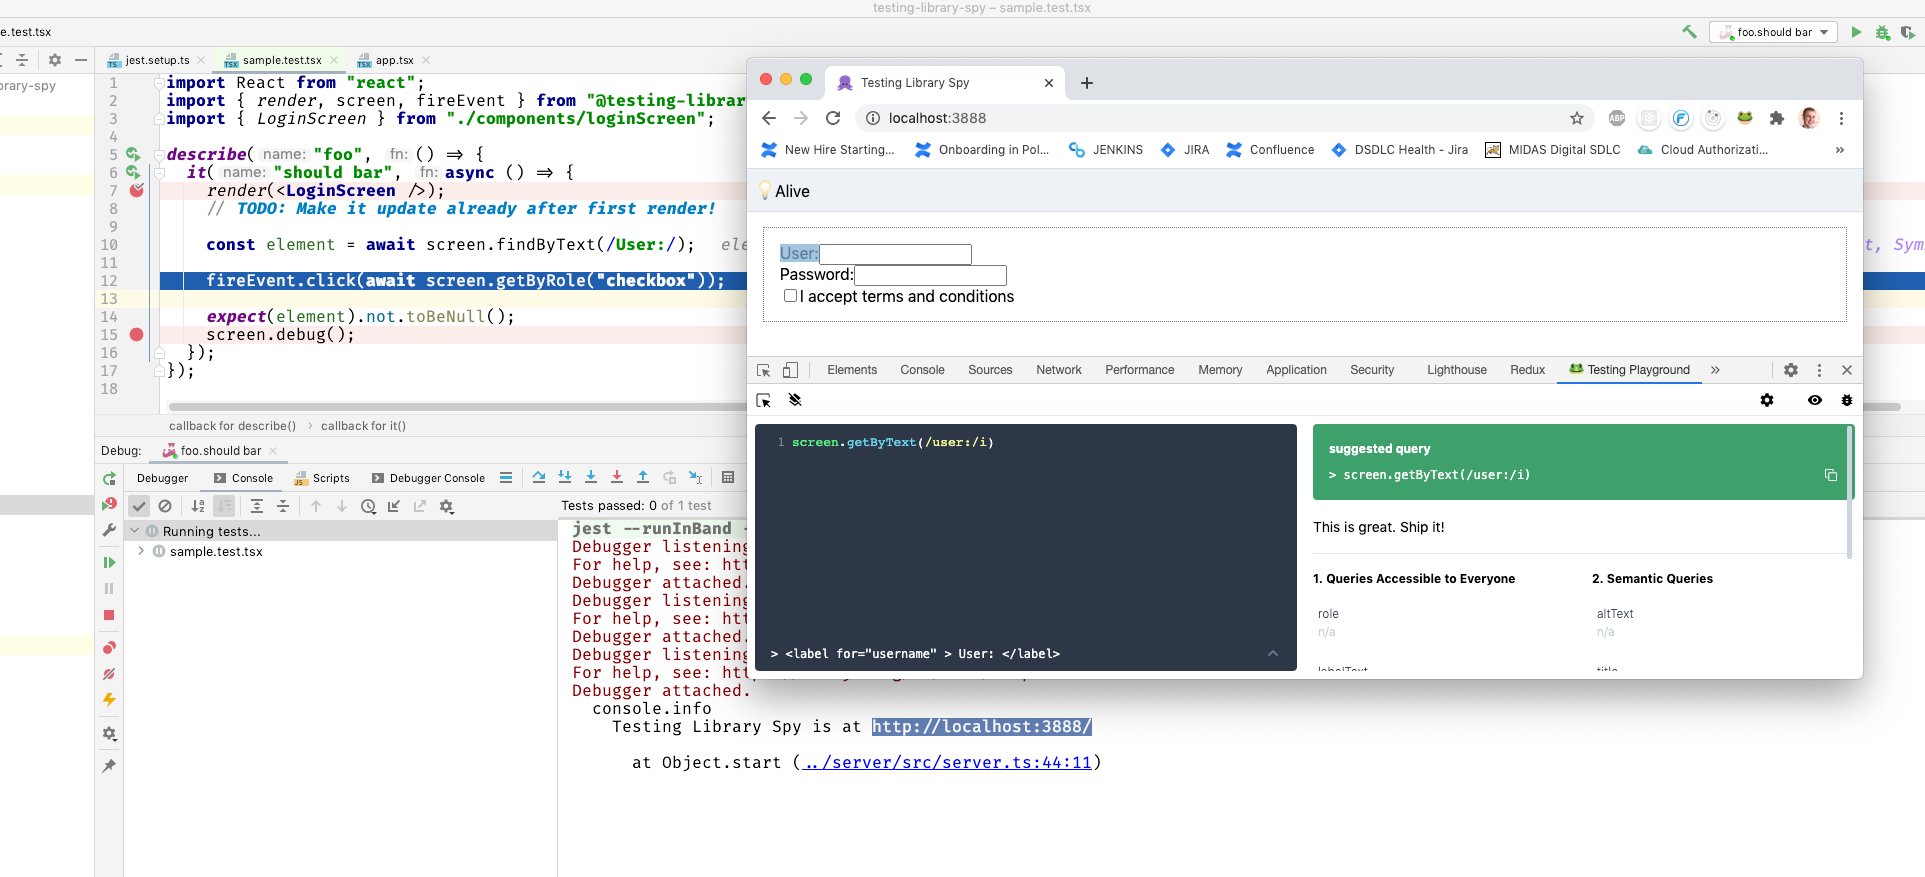Collapse all test results in the tree
The image size is (1925, 877).
point(283,506)
